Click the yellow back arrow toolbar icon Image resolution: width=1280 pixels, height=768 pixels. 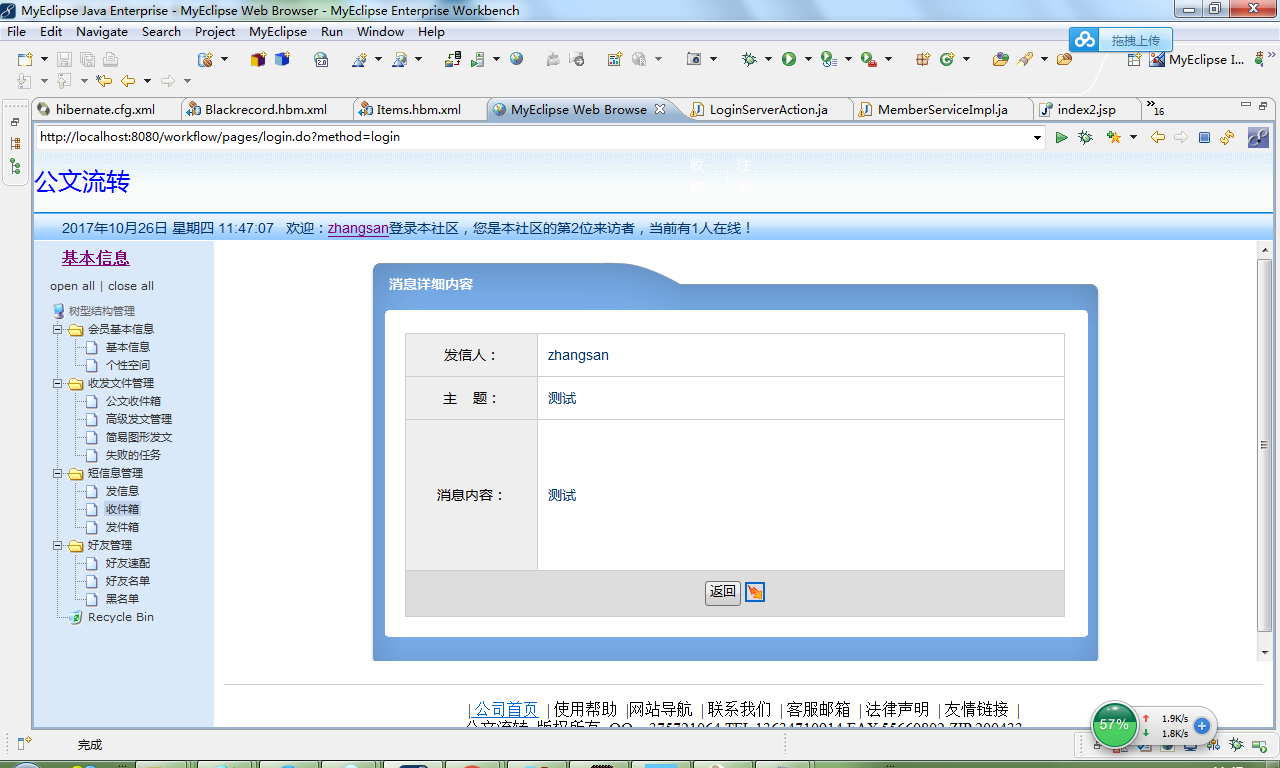click(128, 81)
